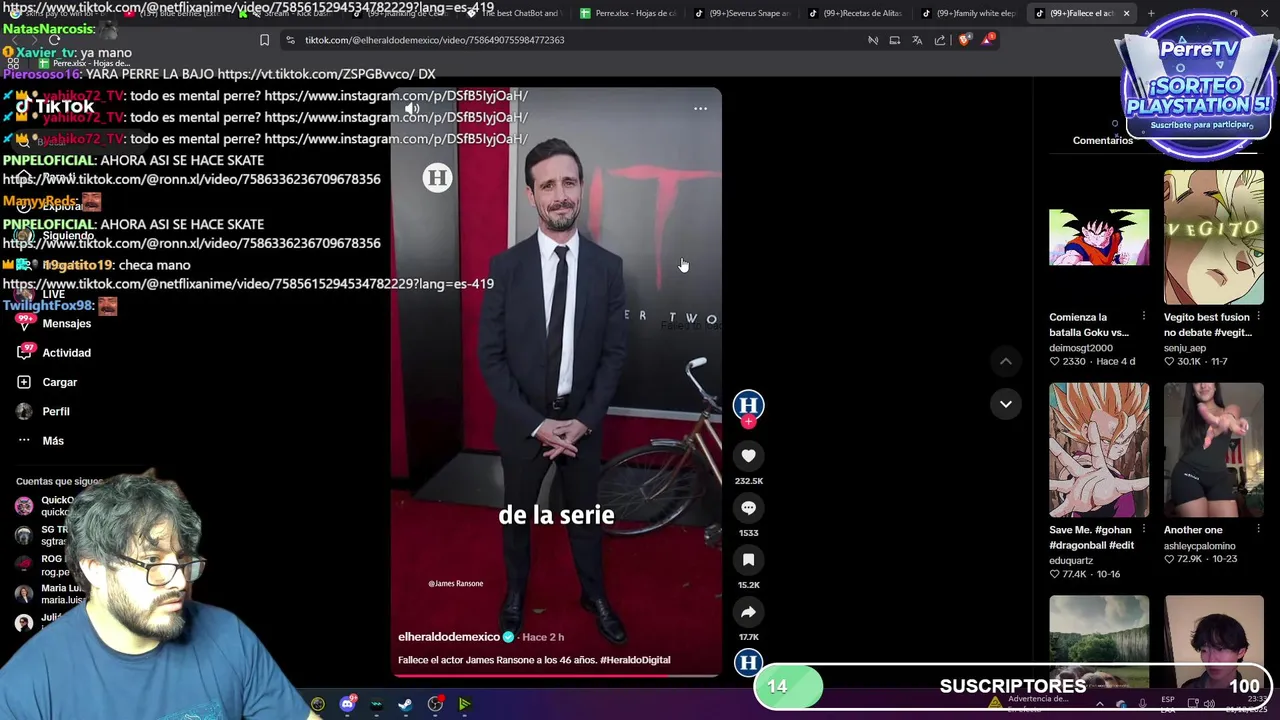Open more options for the Another one card
The image size is (1280, 720).
1258,530
